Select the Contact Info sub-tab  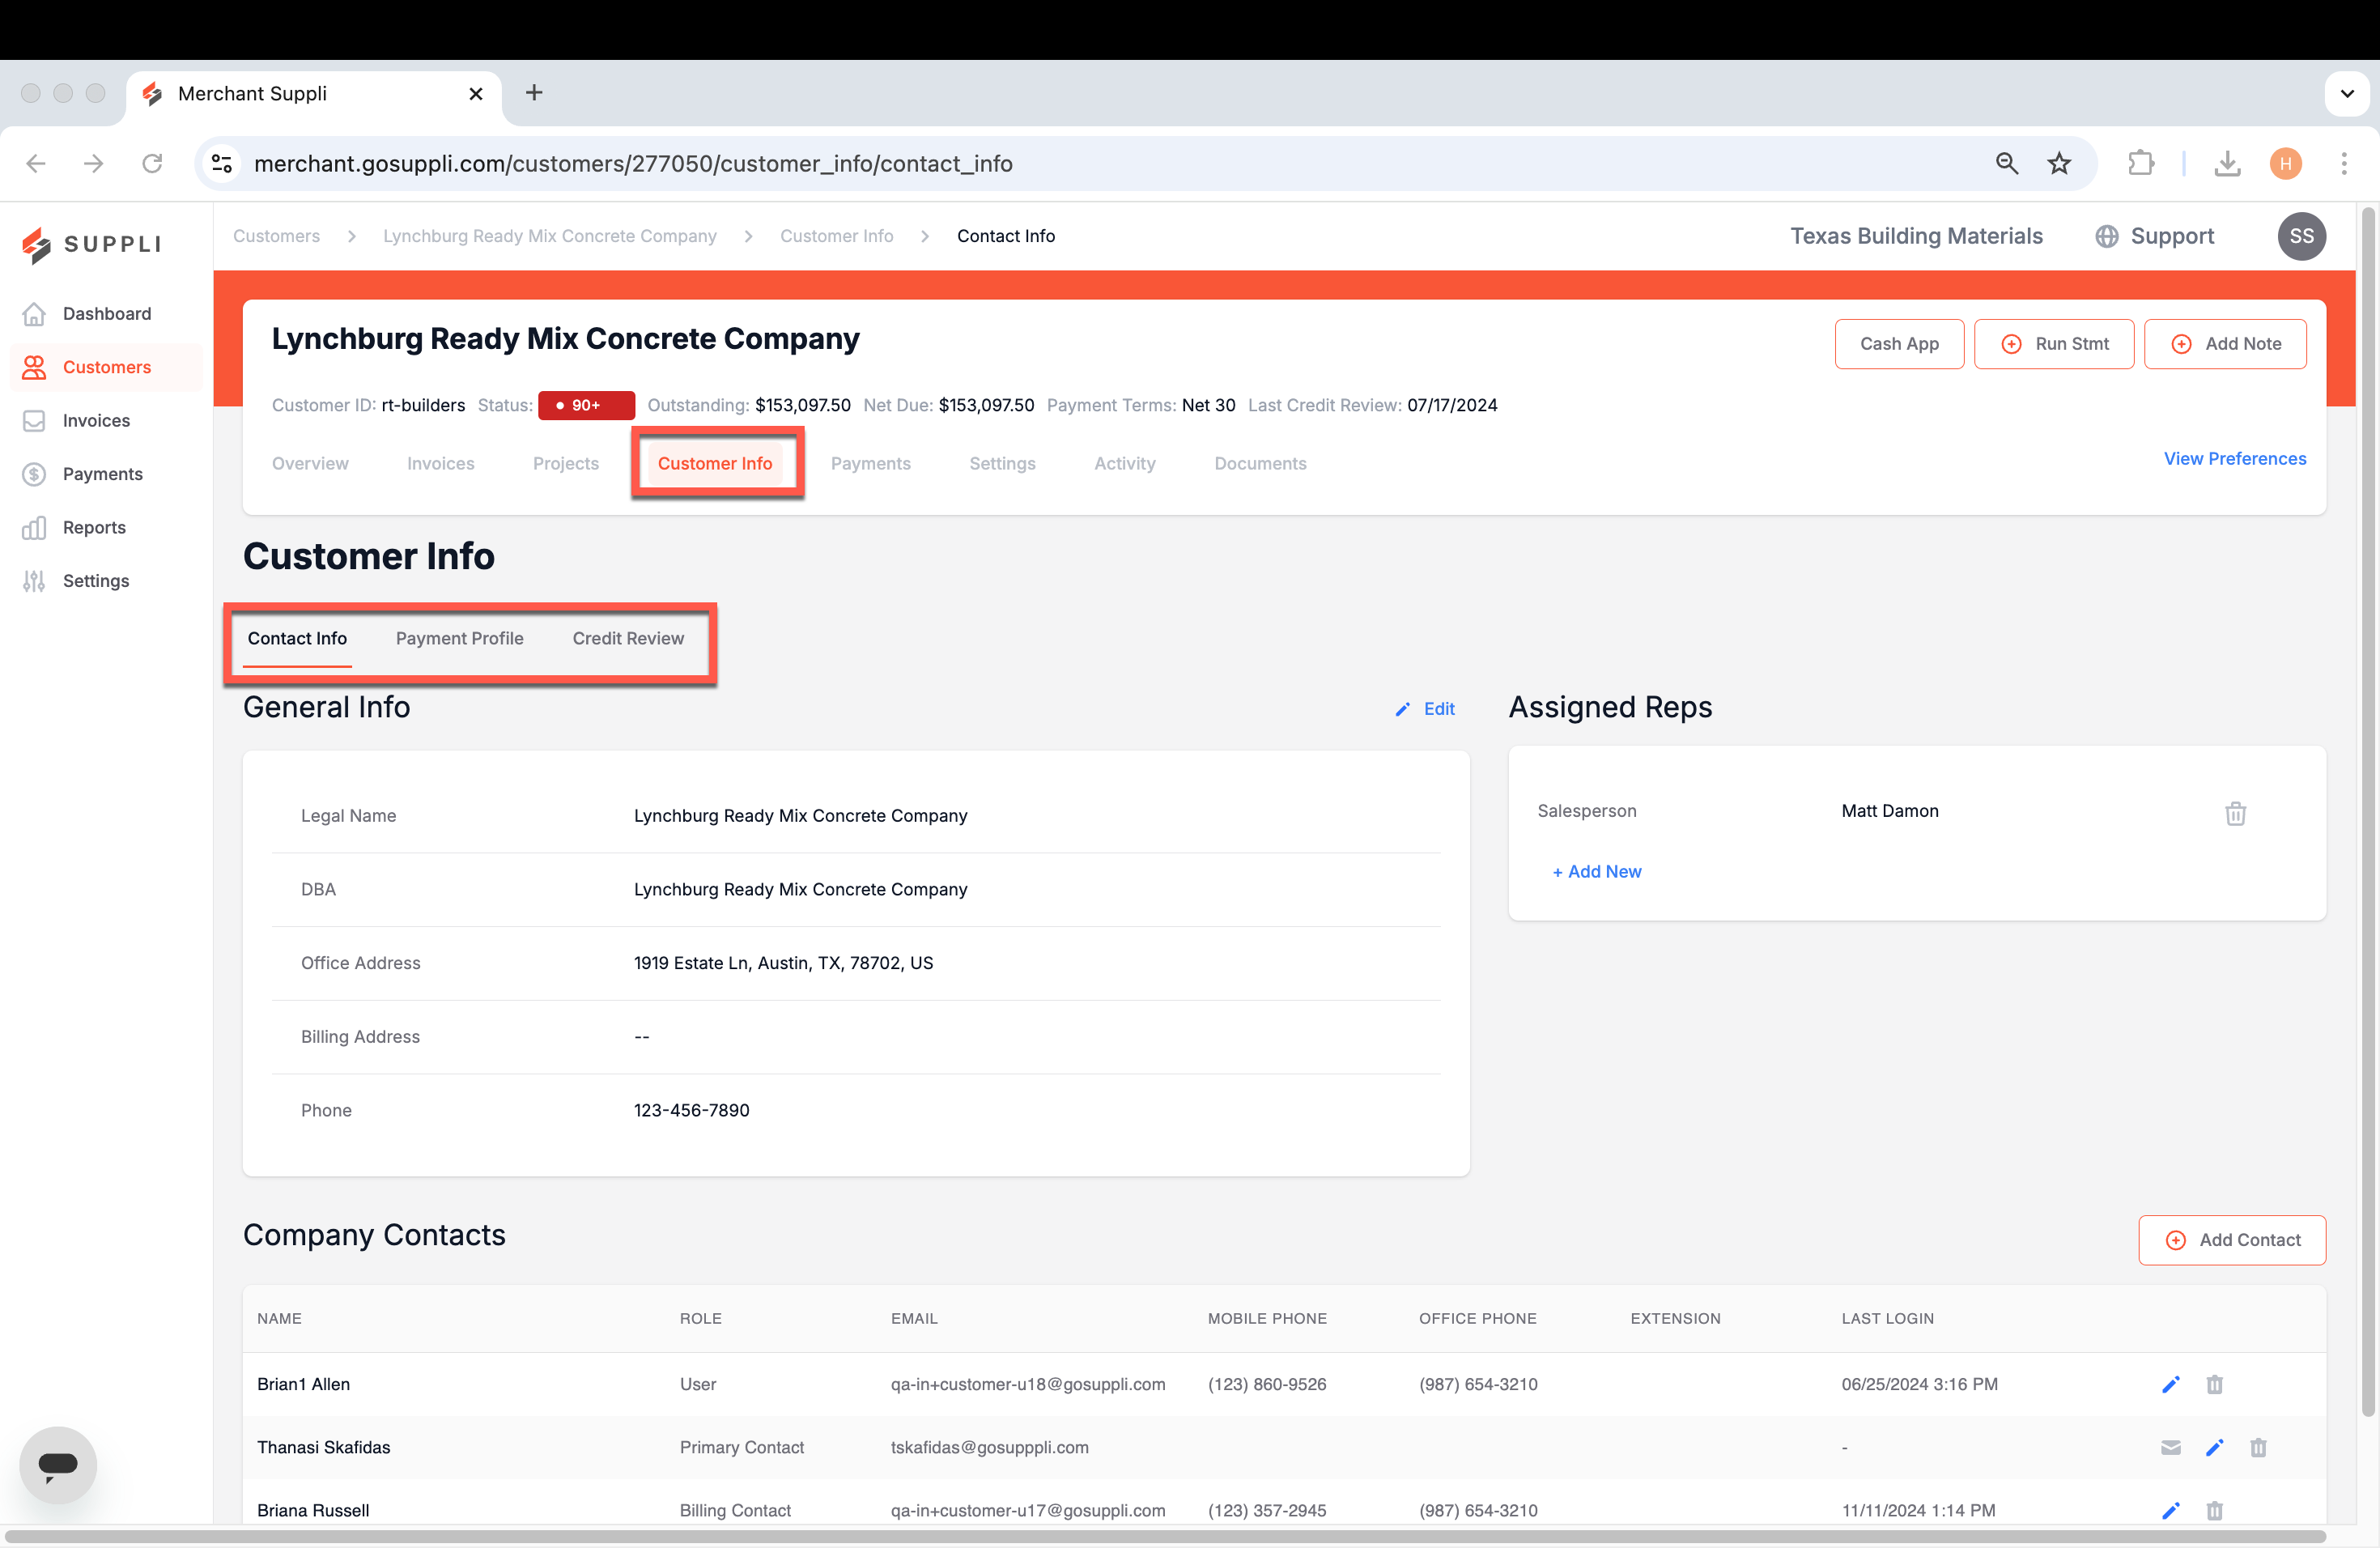coord(297,638)
